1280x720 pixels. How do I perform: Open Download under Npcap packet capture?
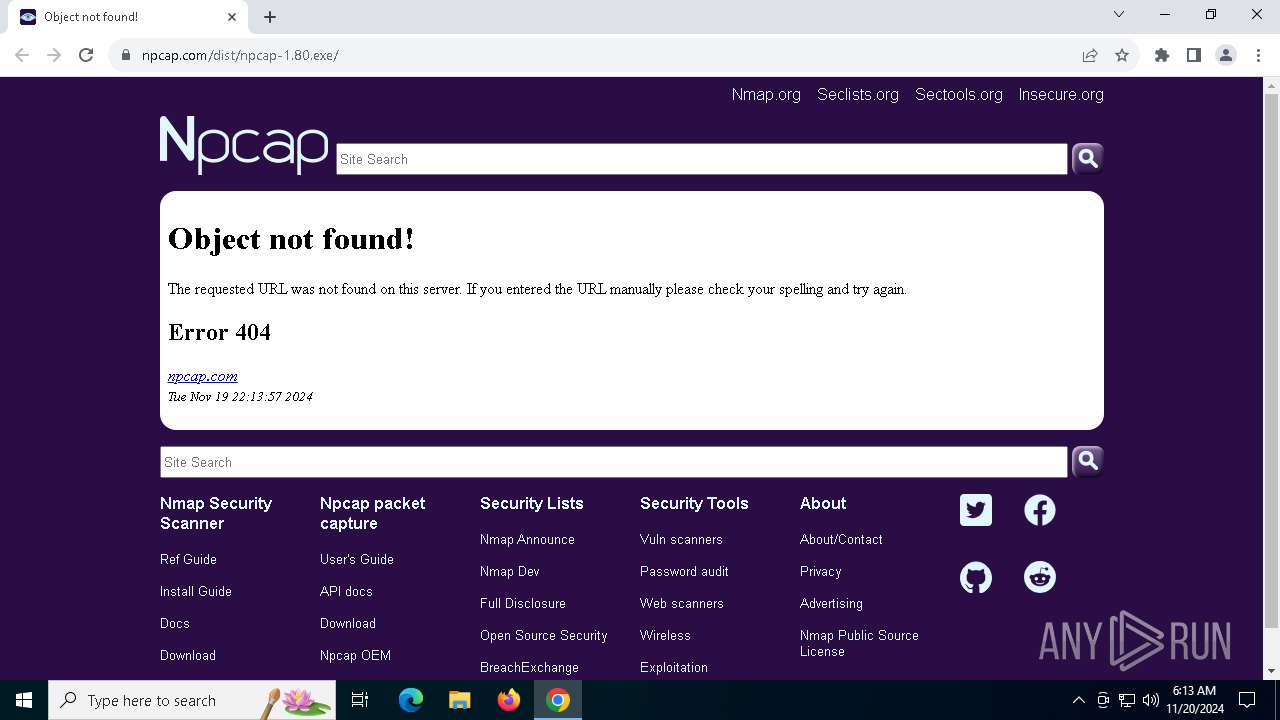point(348,623)
